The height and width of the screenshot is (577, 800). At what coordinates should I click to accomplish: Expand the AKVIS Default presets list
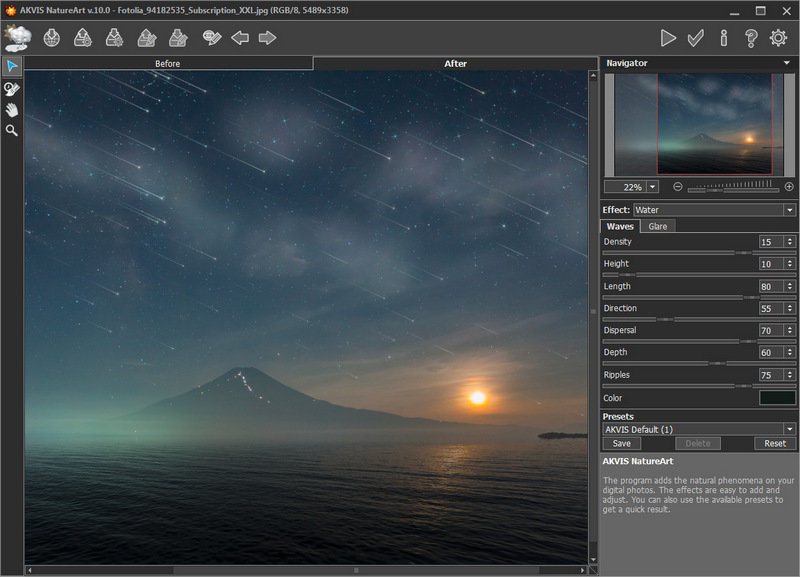click(789, 429)
